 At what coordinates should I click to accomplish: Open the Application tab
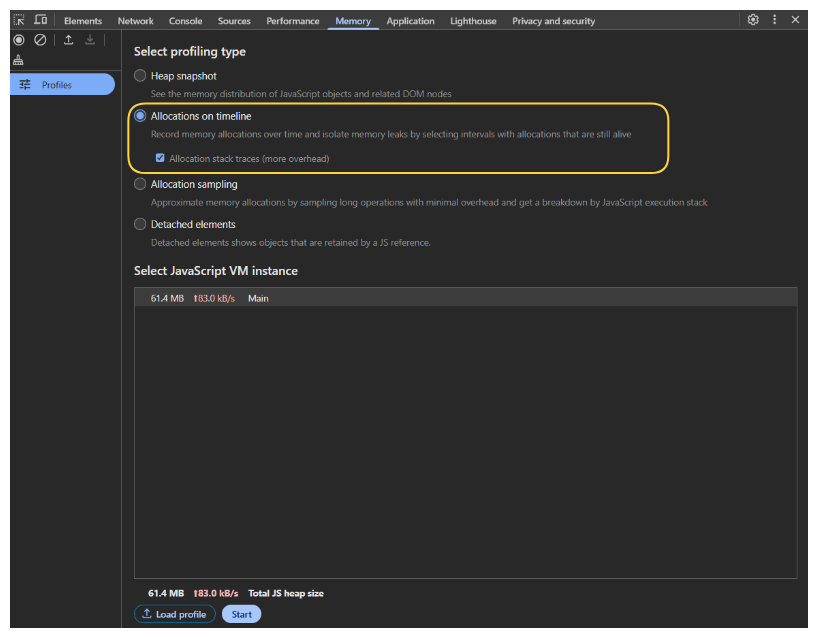point(411,21)
